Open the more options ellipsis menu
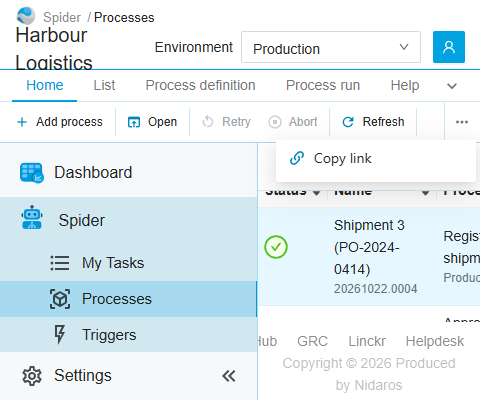This screenshot has height=400, width=480. [x=462, y=122]
